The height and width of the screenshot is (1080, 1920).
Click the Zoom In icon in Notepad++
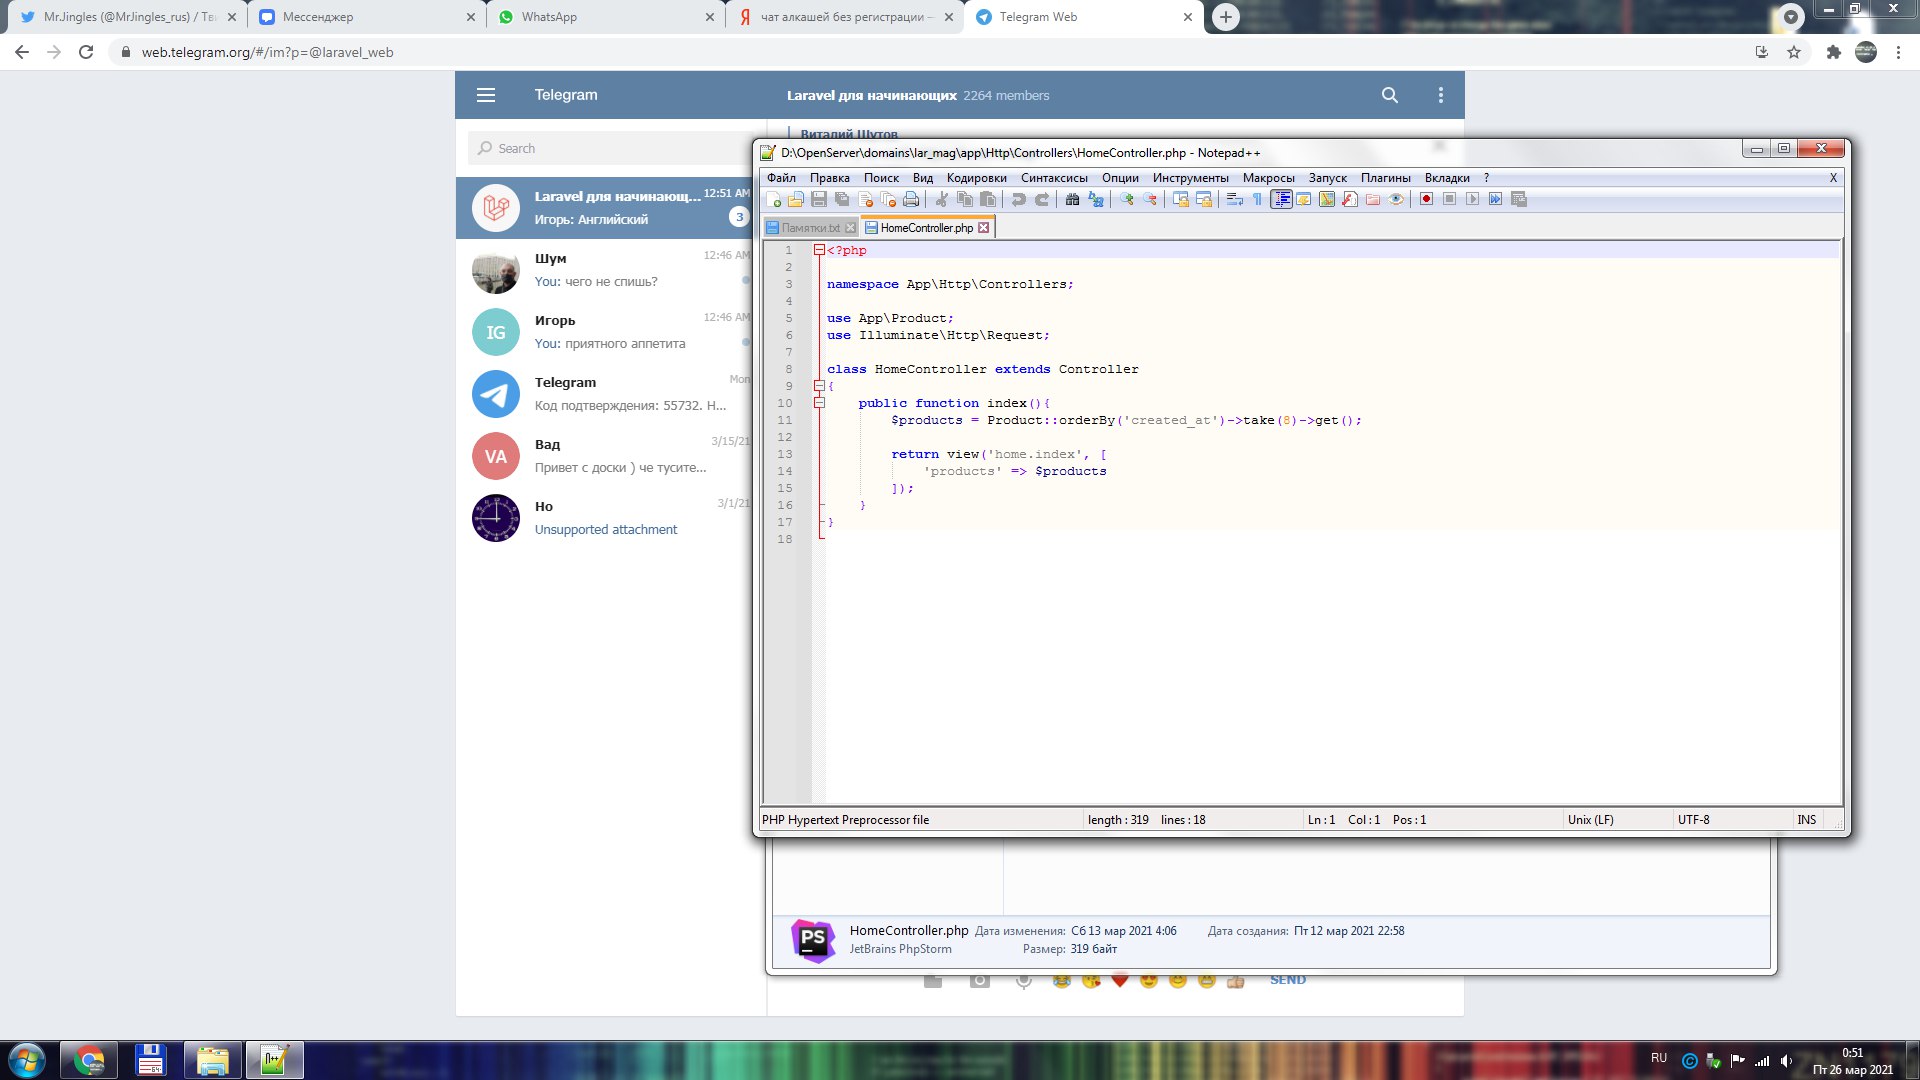1127,199
